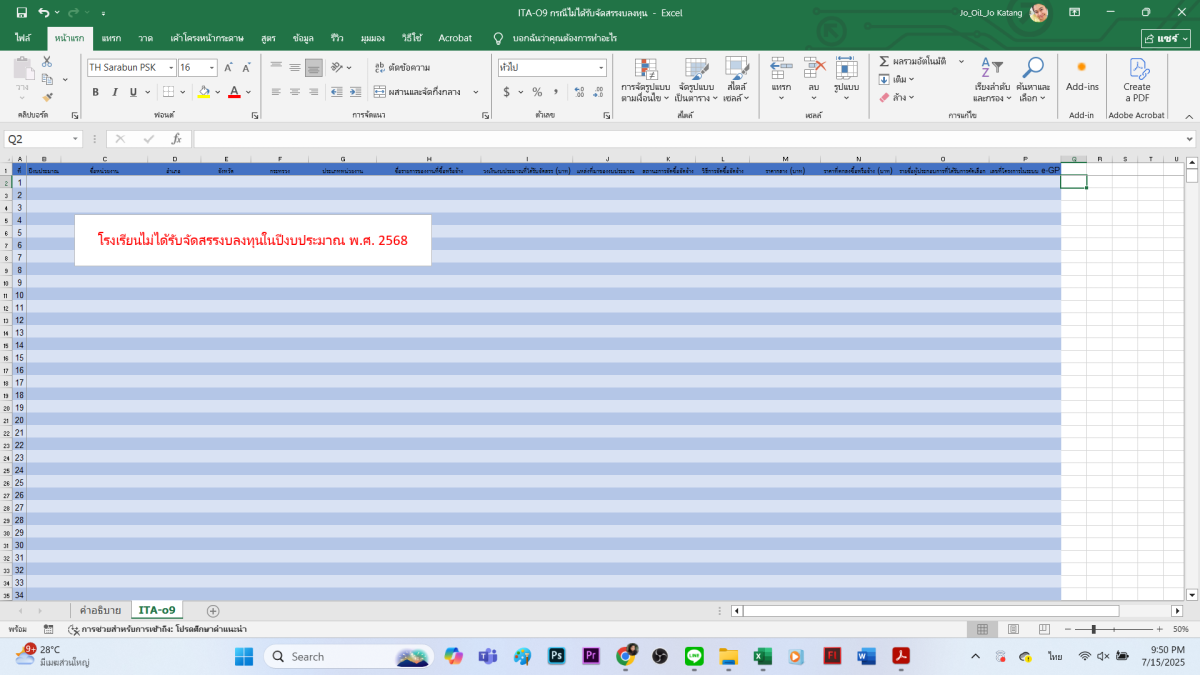Viewport: 1200px width, 675px height.
Task: Click the Format Painter brush icon
Action: (x=47, y=97)
